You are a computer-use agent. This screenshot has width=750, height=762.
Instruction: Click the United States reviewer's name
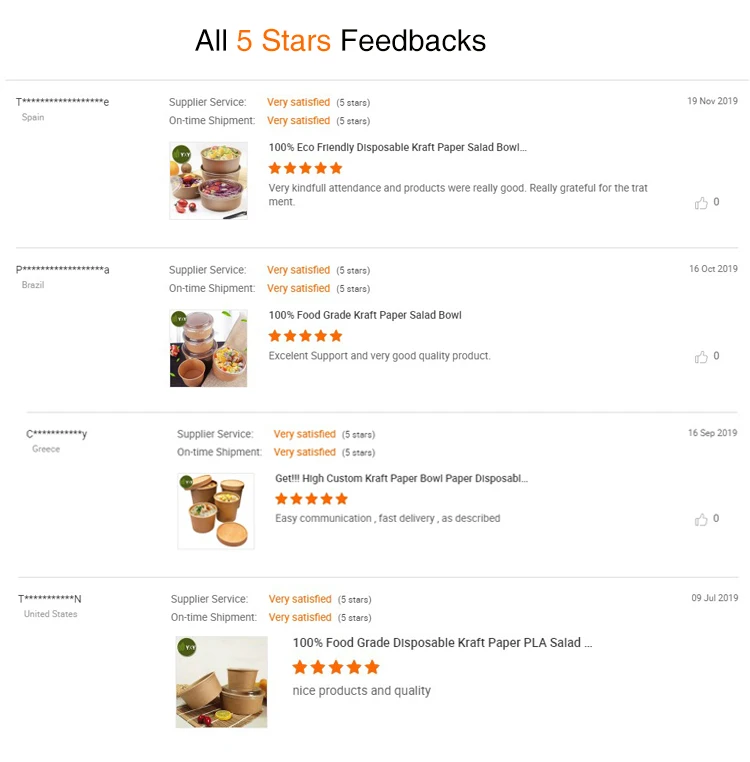click(50, 599)
